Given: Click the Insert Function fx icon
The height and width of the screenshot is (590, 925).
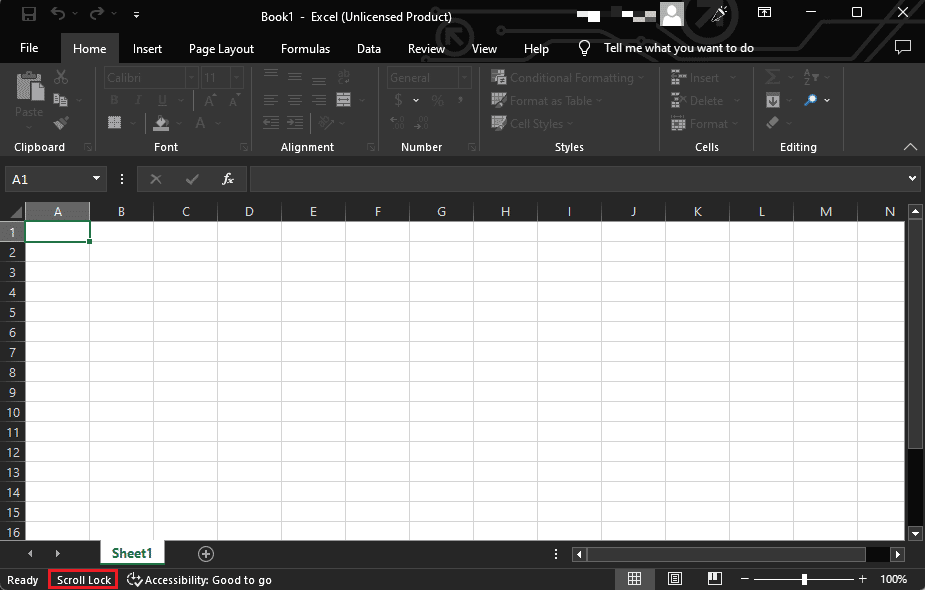Looking at the screenshot, I should (228, 179).
